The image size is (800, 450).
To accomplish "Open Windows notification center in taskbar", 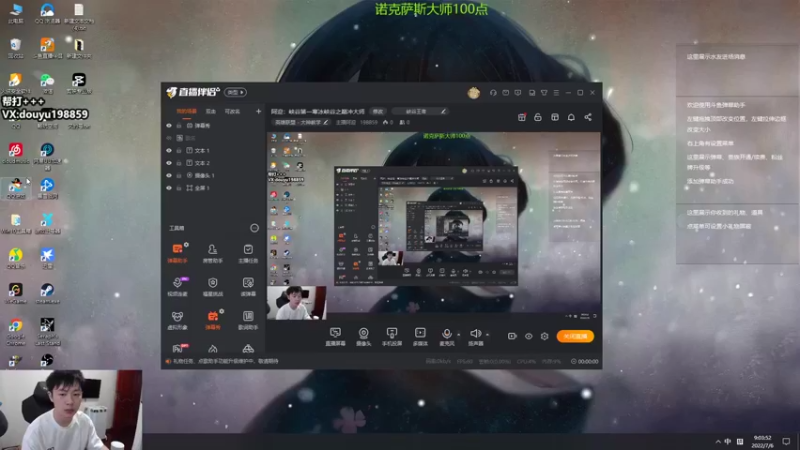I will pos(786,442).
